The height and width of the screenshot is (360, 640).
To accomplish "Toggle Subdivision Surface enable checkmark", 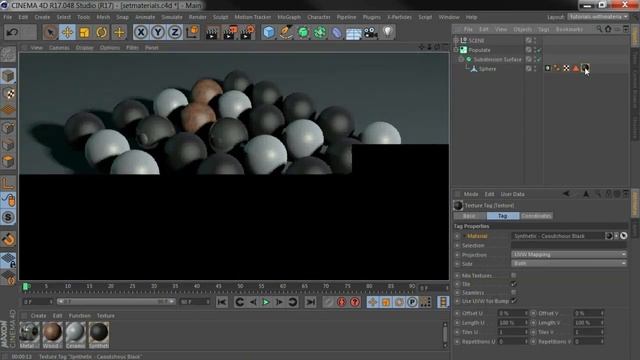I will [539, 59].
